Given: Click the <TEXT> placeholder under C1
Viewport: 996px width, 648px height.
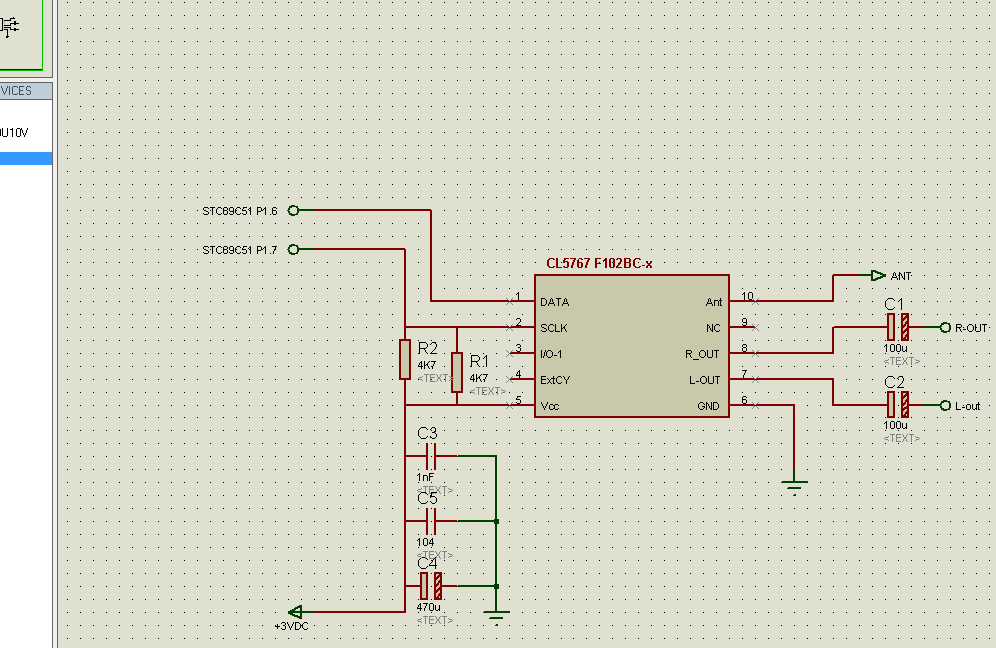Looking at the screenshot, I should (x=901, y=361).
